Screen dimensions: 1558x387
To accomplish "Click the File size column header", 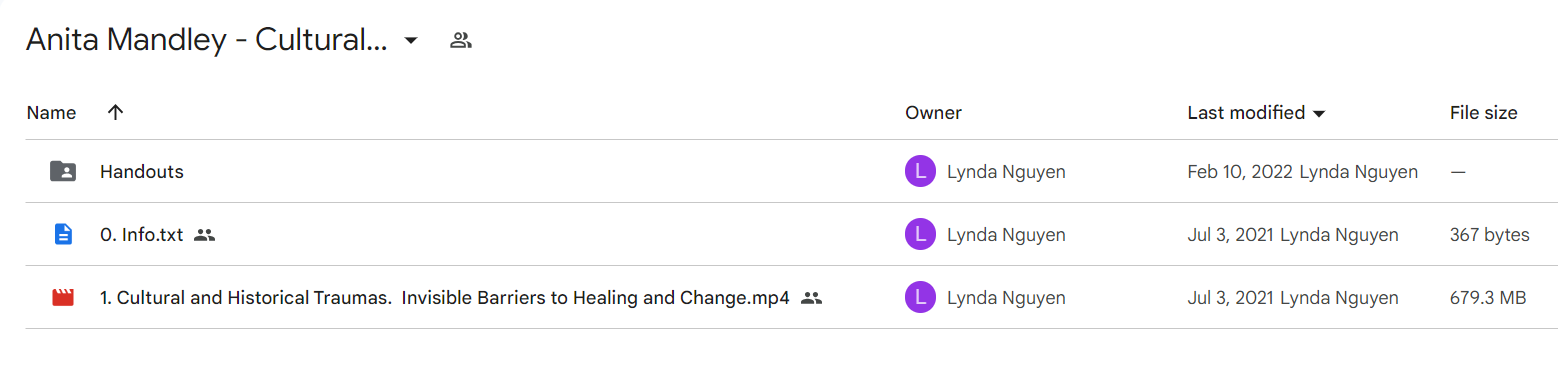I will [x=1483, y=113].
